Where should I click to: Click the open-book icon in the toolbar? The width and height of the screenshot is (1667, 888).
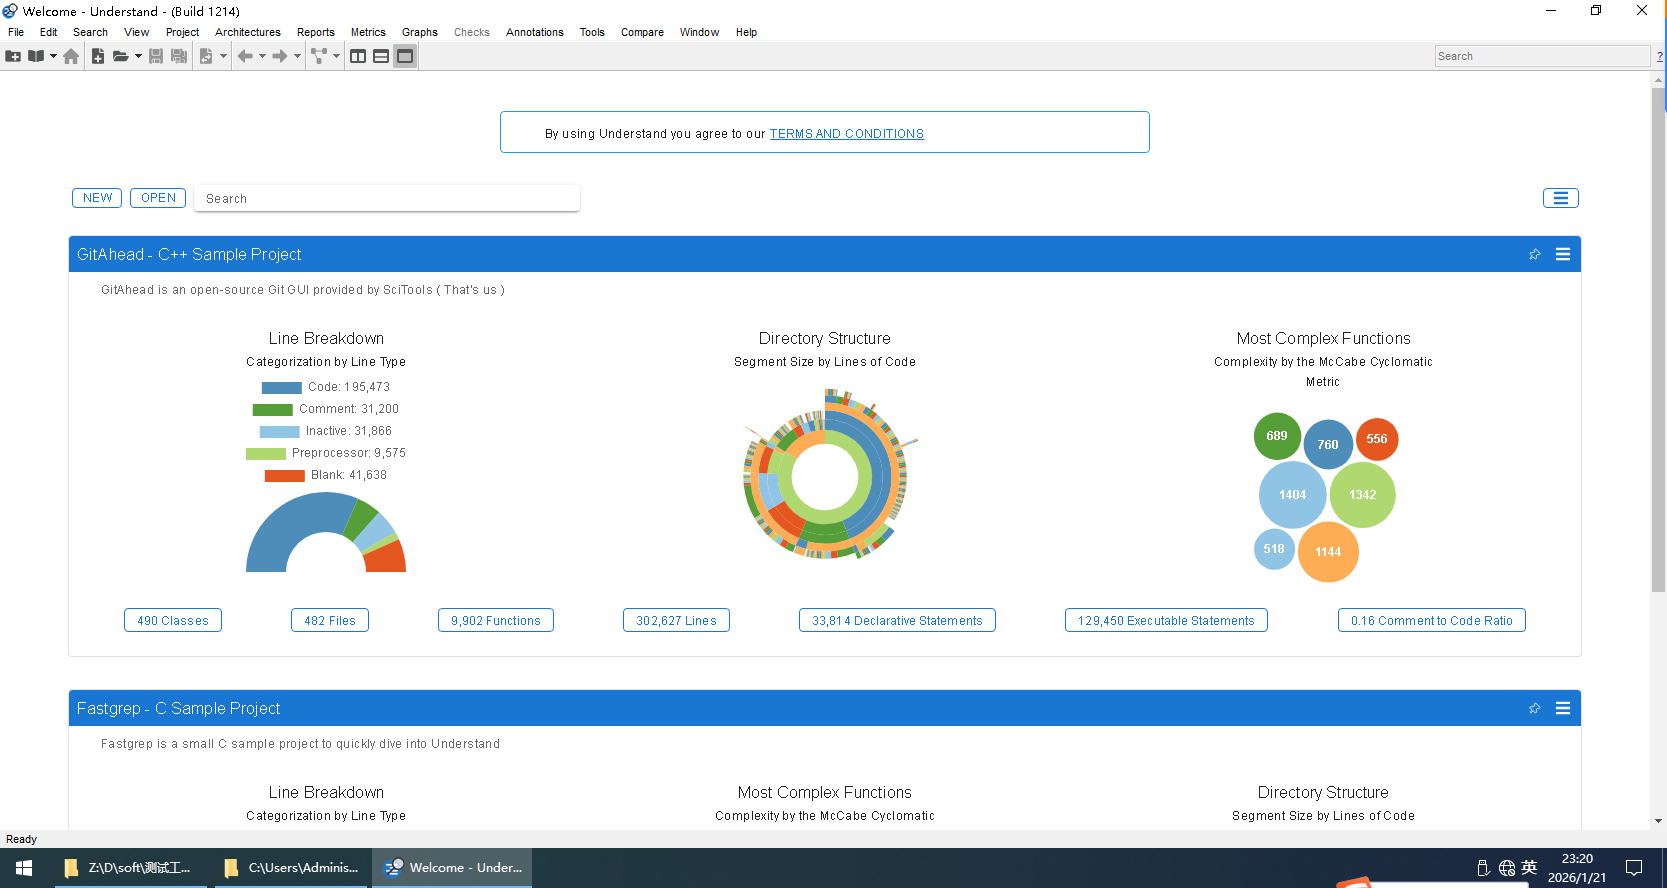tap(36, 57)
